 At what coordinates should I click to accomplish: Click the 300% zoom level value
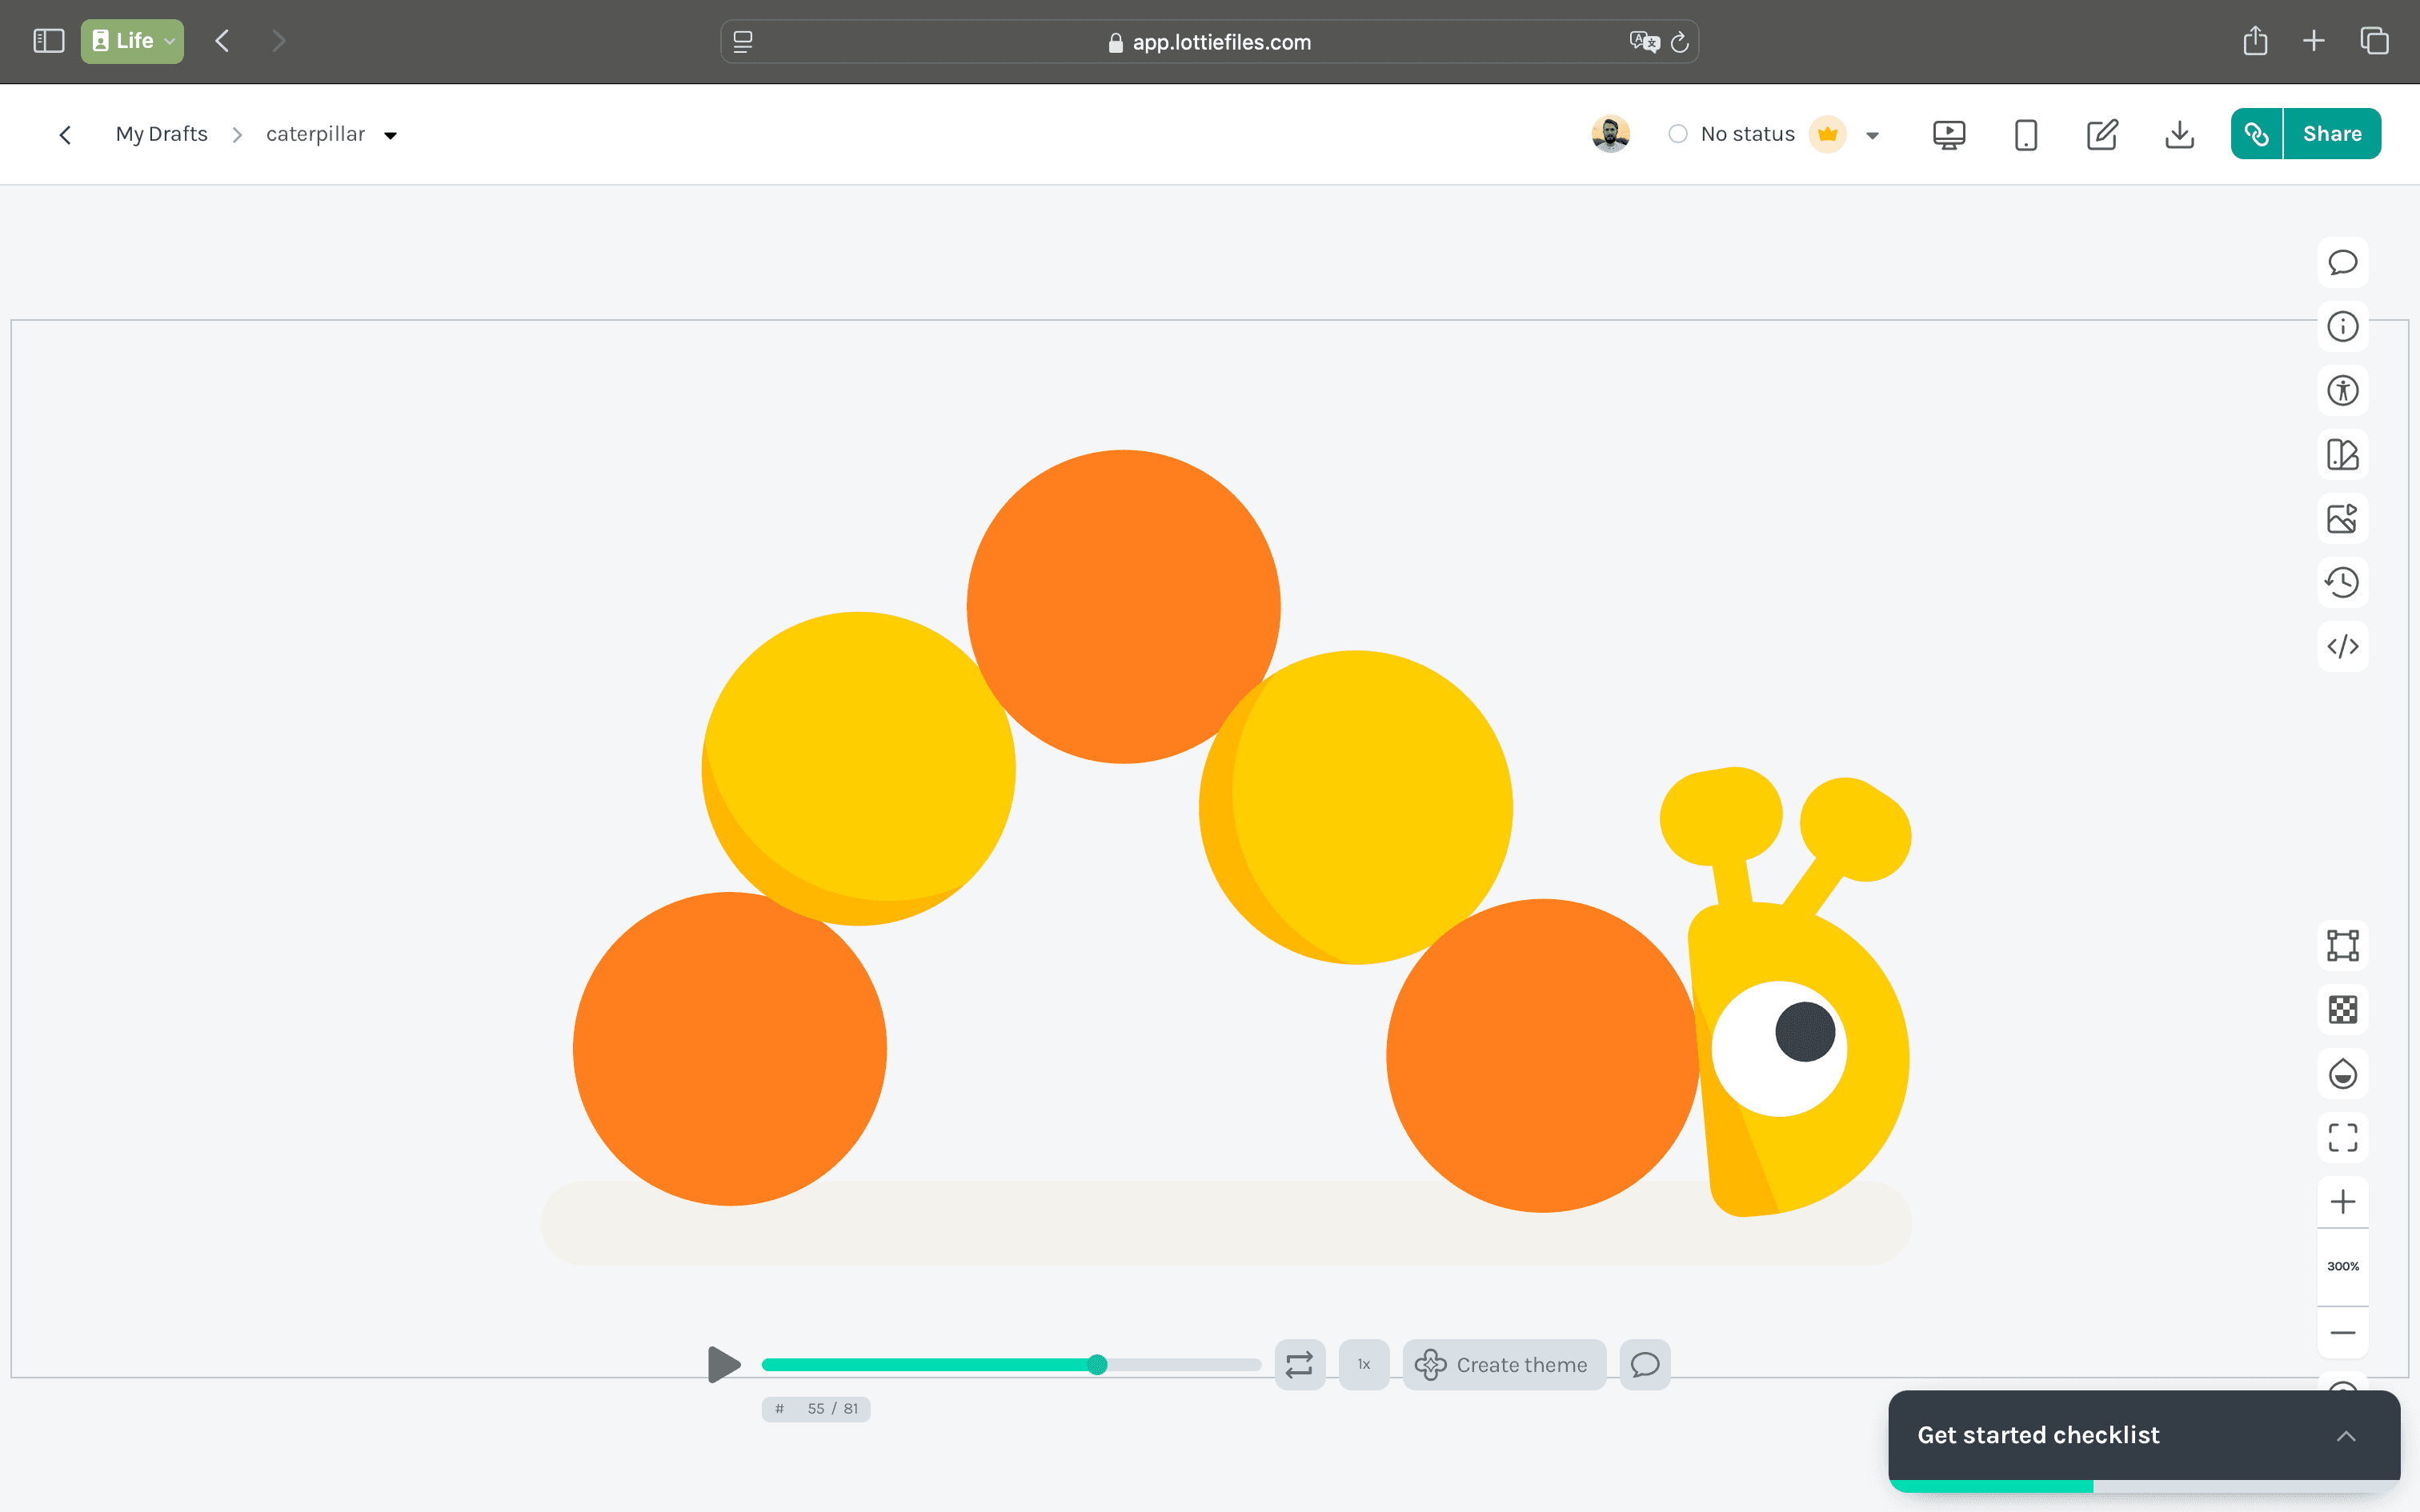point(2342,1266)
